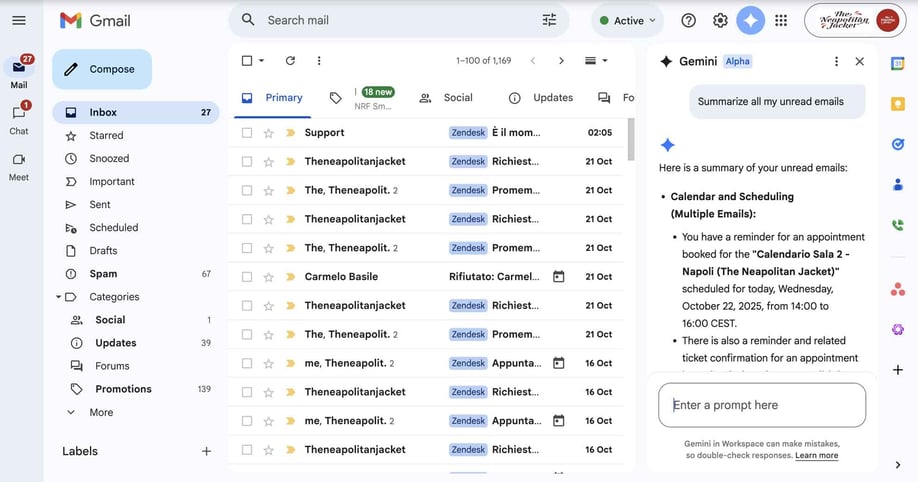This screenshot has height=482, width=918.
Task: Compose a new email
Action: click(102, 69)
